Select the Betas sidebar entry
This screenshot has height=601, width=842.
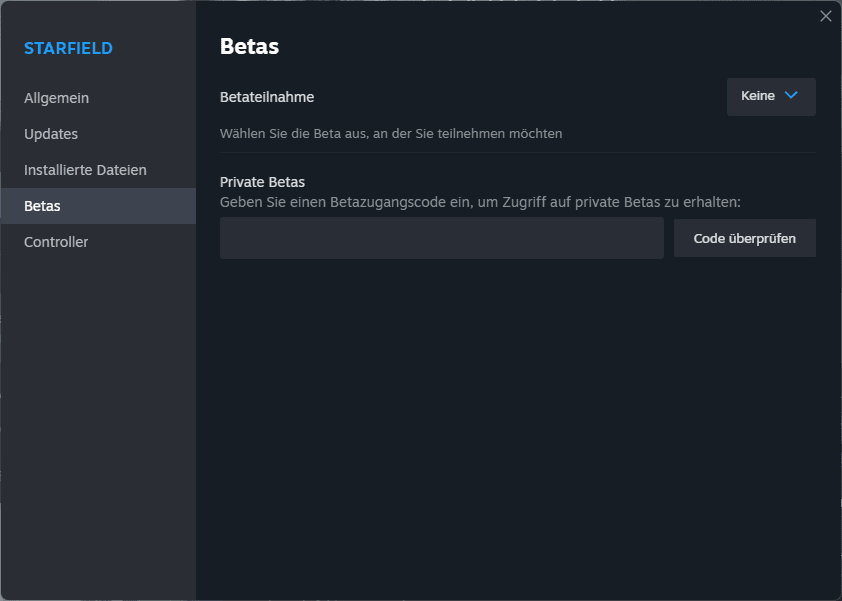[98, 206]
